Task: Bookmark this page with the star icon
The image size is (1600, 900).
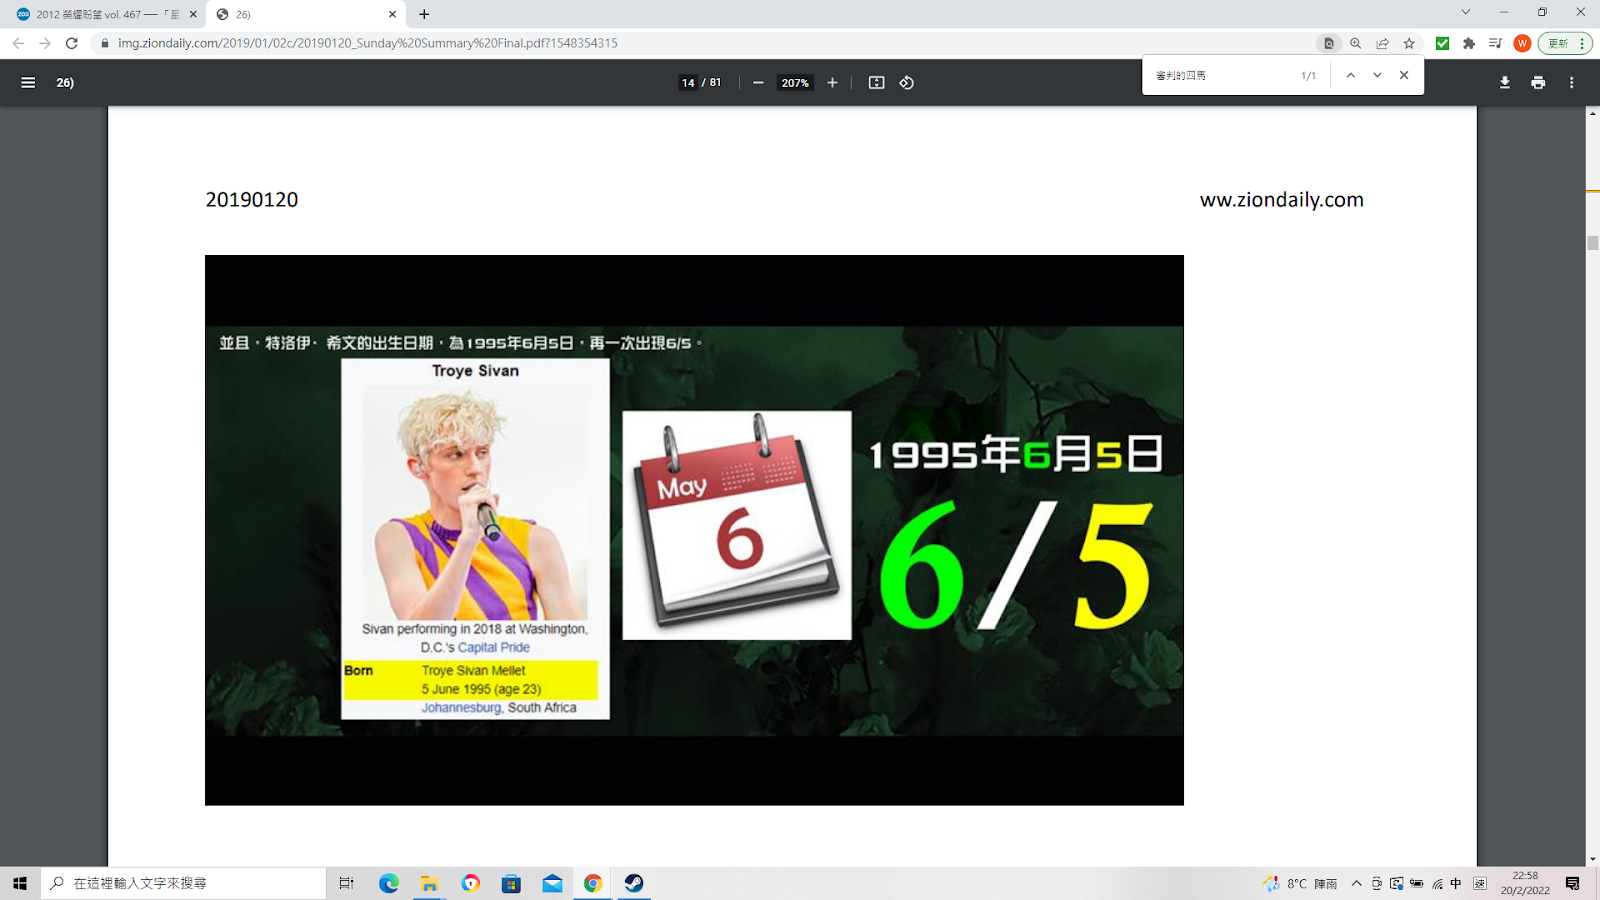Action: [x=1409, y=43]
